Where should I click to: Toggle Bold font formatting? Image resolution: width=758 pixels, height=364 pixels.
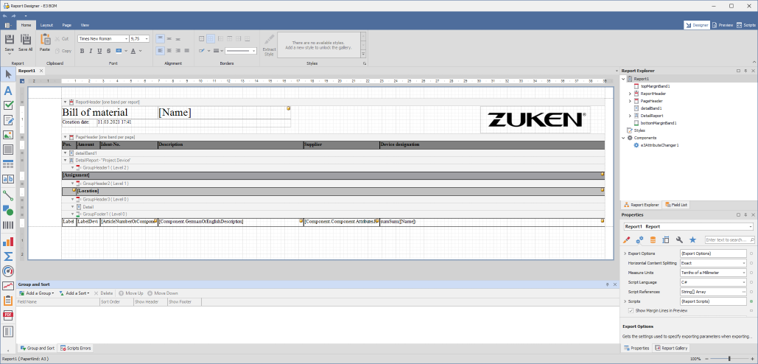82,51
